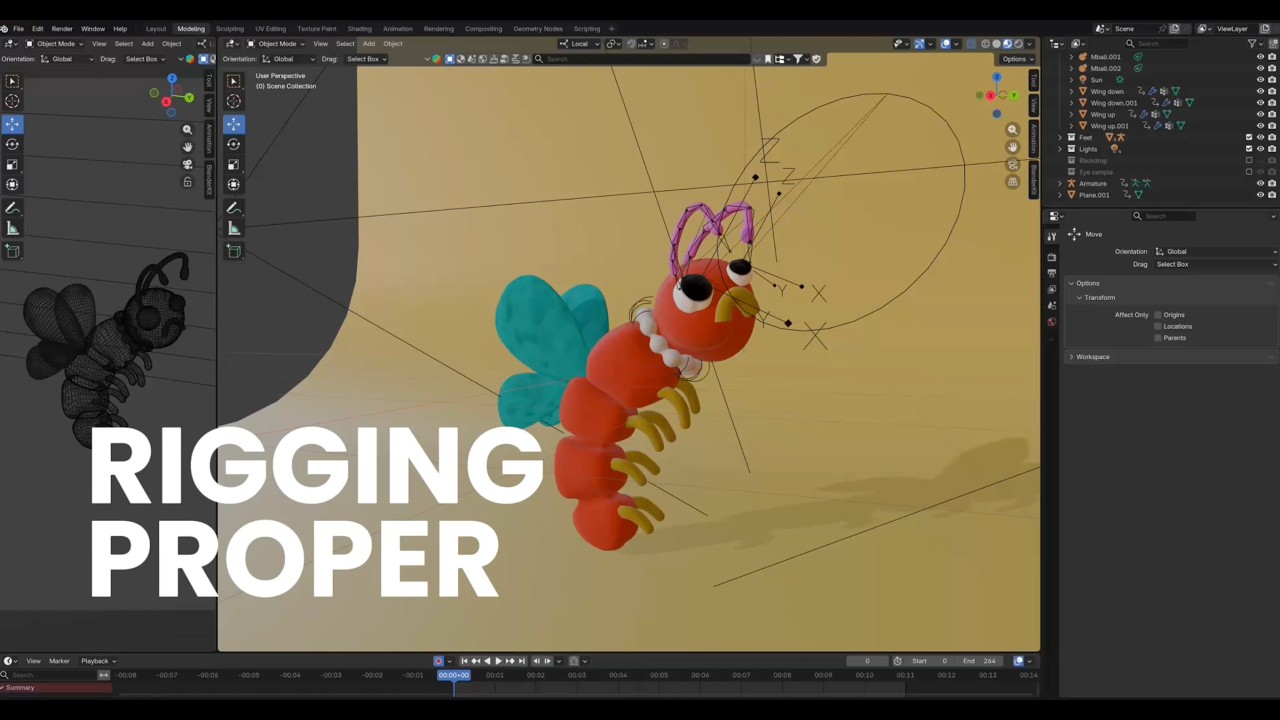This screenshot has width=1280, height=720.
Task: Click the zoom magnifier icon in main viewport
Action: pos(1012,130)
